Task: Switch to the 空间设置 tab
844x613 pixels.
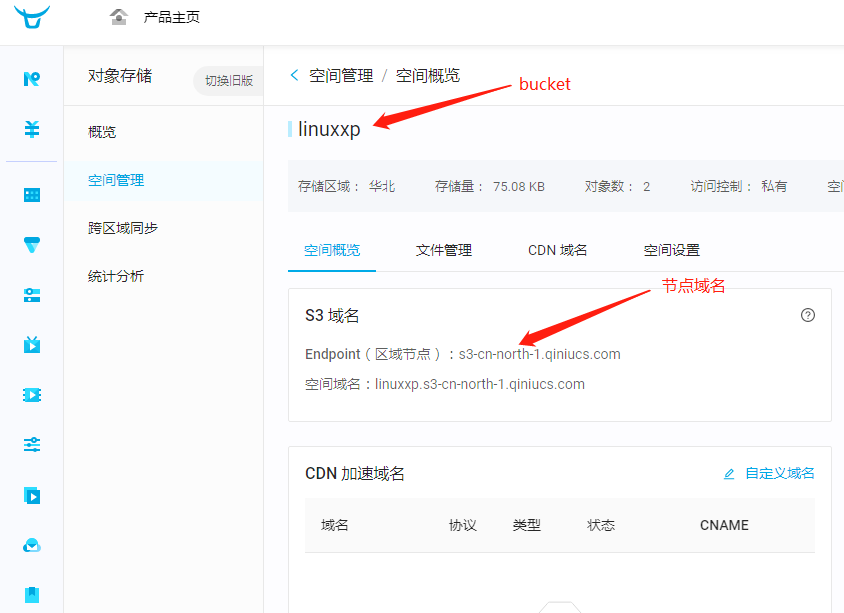Action: (x=672, y=250)
